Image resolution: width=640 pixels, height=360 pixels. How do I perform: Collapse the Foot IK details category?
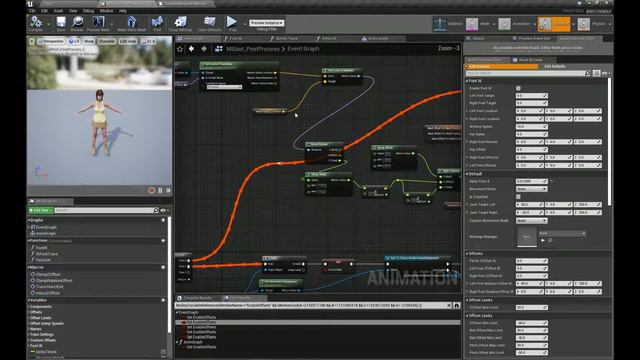(467, 81)
